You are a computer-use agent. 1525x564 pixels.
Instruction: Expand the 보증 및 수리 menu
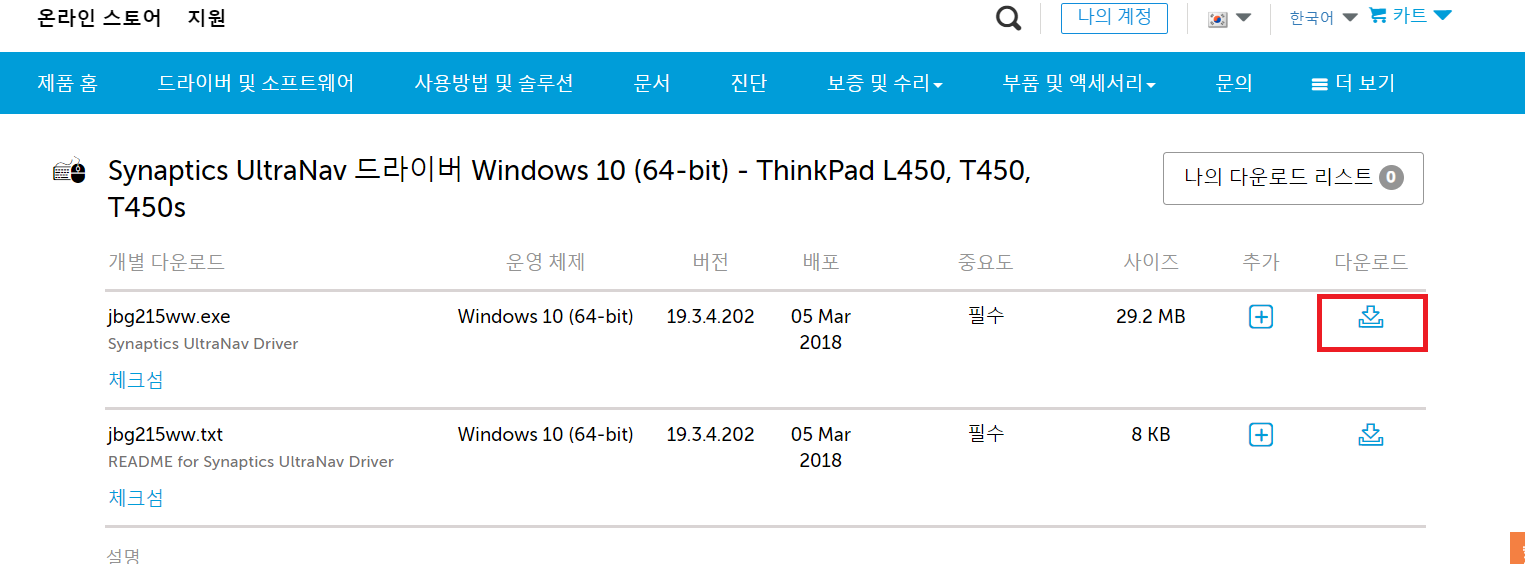click(x=885, y=84)
